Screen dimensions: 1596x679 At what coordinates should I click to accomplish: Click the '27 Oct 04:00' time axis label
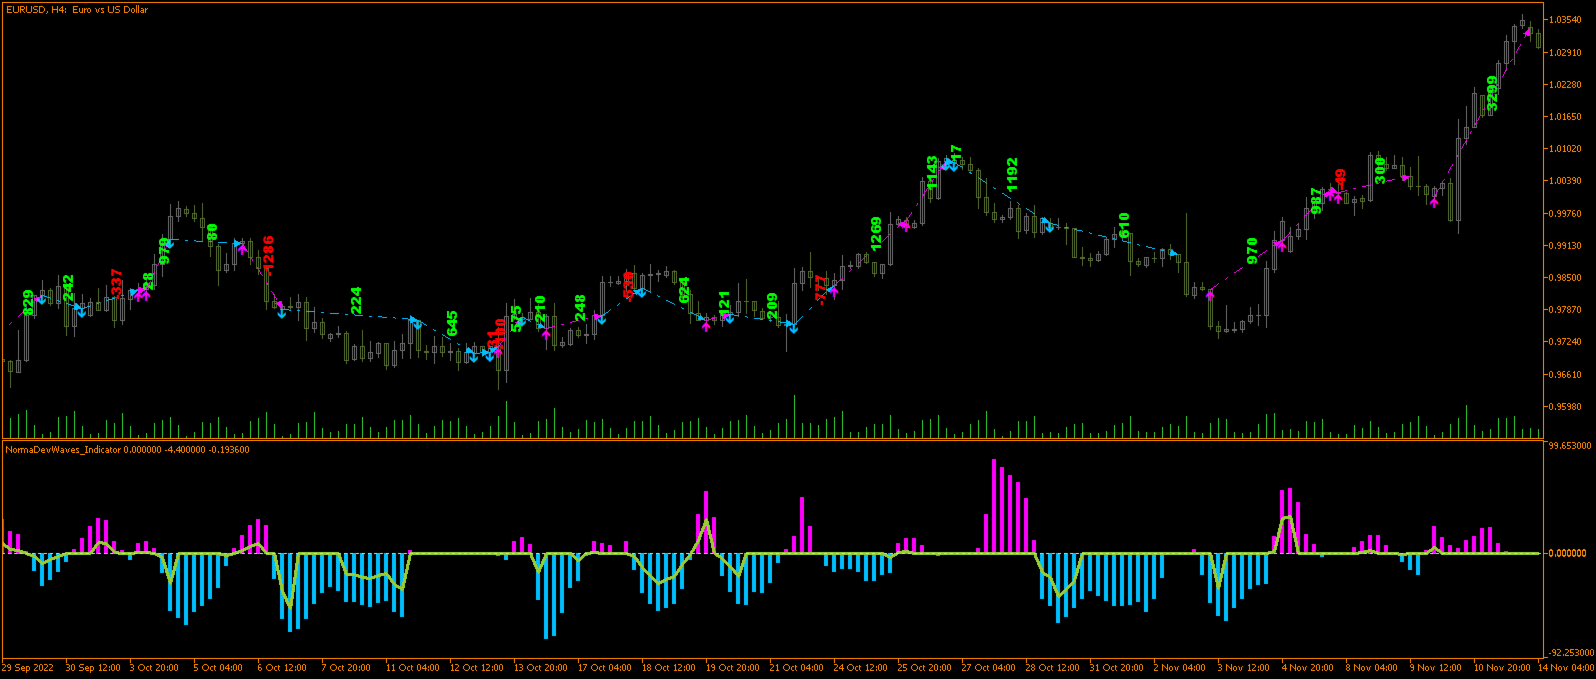pos(989,667)
